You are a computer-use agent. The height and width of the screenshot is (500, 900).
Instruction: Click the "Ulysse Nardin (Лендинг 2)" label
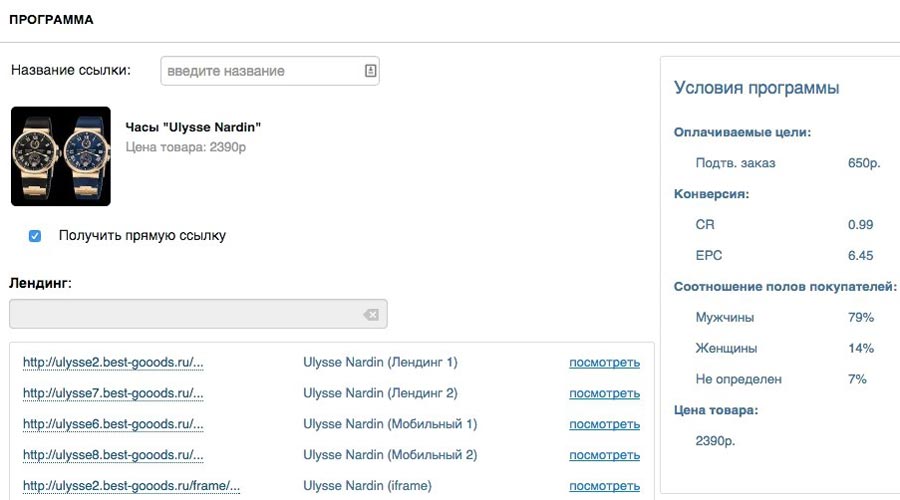380,393
